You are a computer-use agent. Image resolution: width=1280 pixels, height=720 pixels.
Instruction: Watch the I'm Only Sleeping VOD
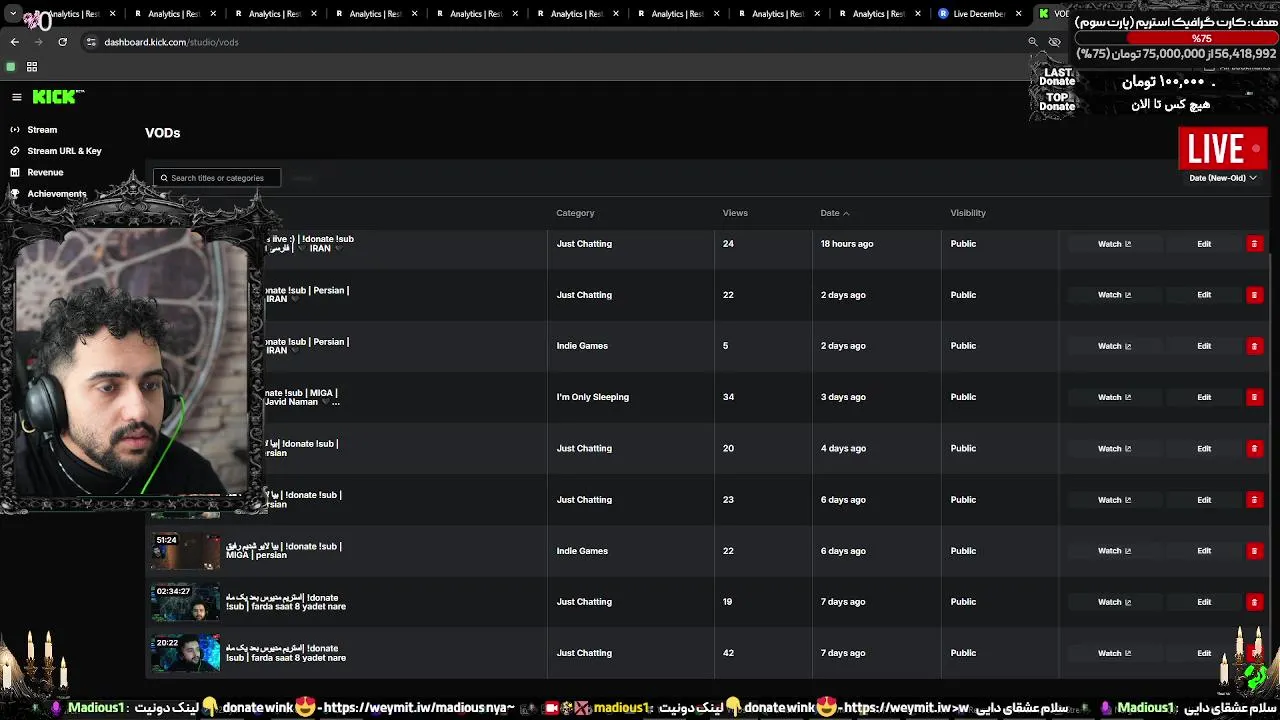coord(1114,397)
